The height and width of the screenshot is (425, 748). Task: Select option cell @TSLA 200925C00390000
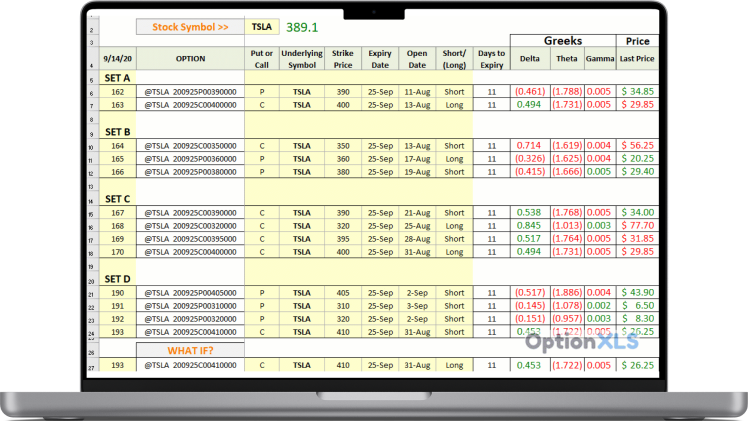click(190, 213)
